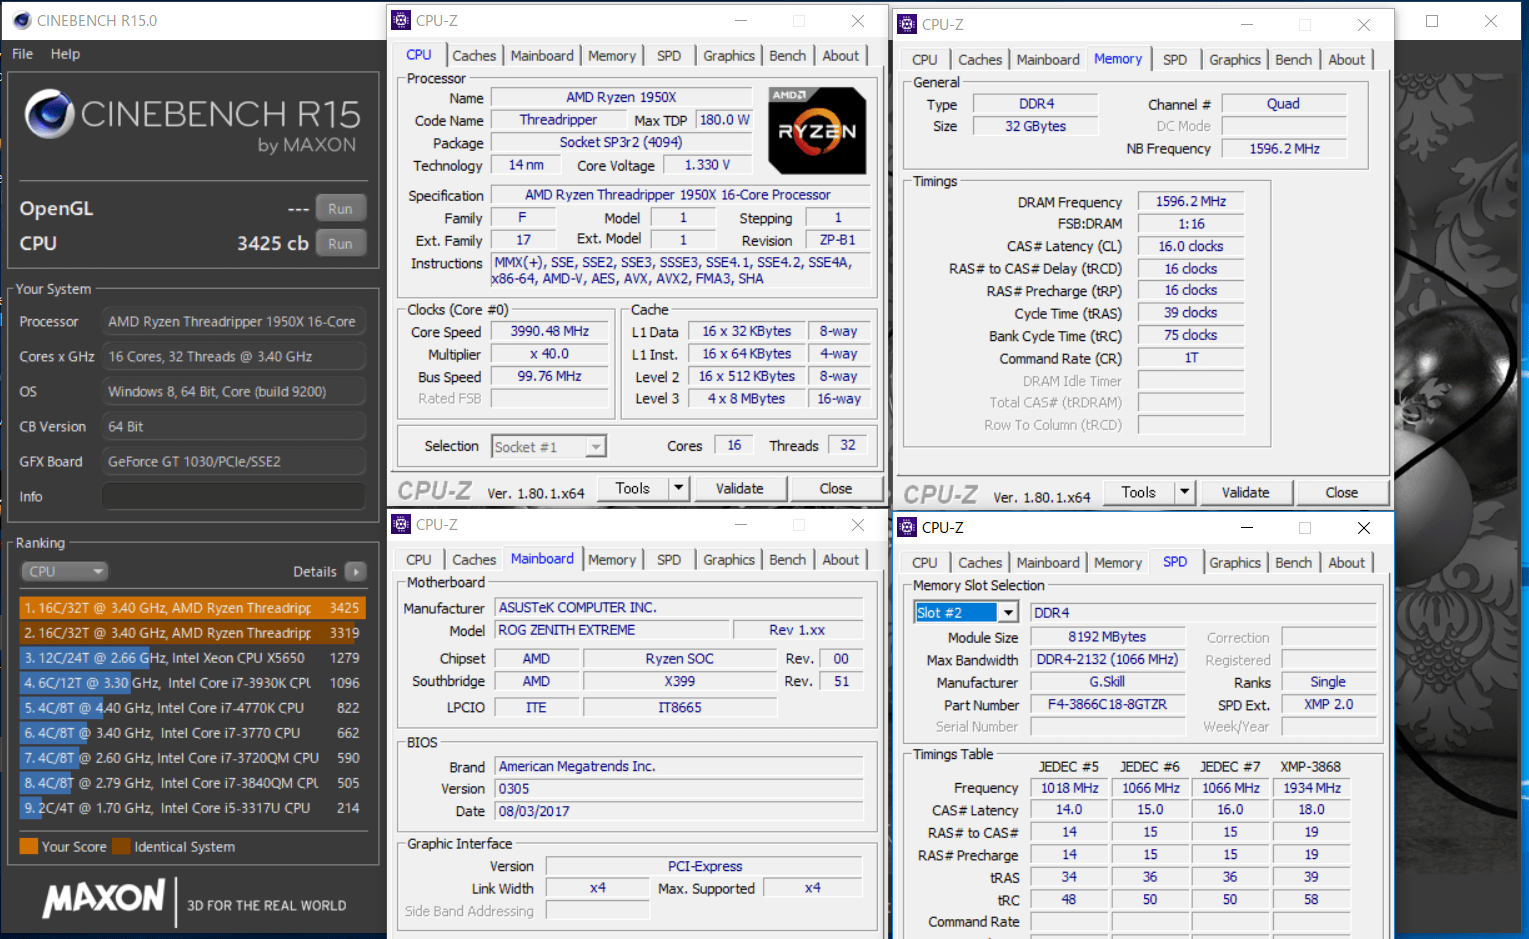Click the orange Your Score legend swatch
The height and width of the screenshot is (939, 1529).
pyautogui.click(x=29, y=846)
